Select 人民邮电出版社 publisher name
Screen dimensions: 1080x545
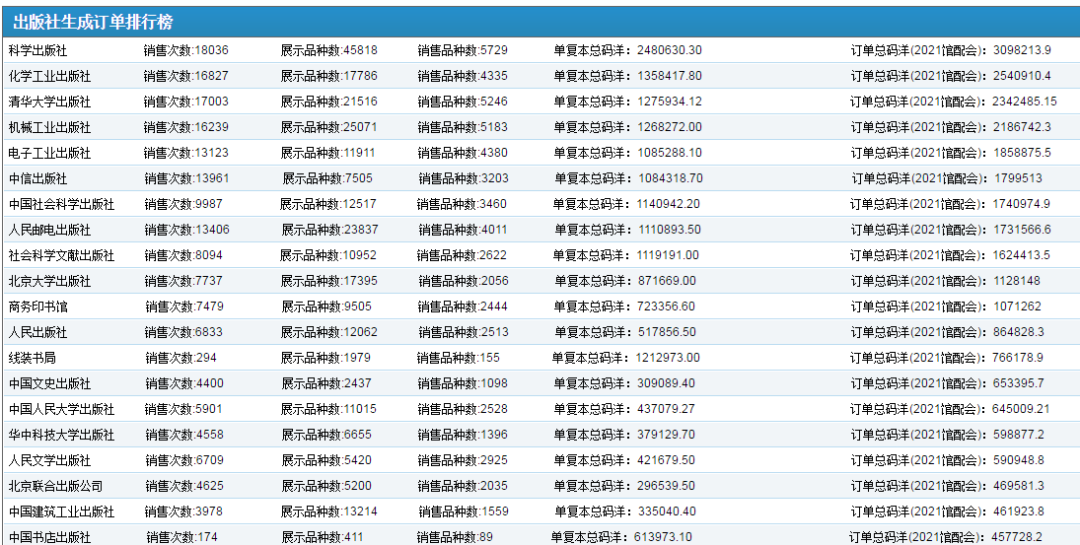[50, 230]
